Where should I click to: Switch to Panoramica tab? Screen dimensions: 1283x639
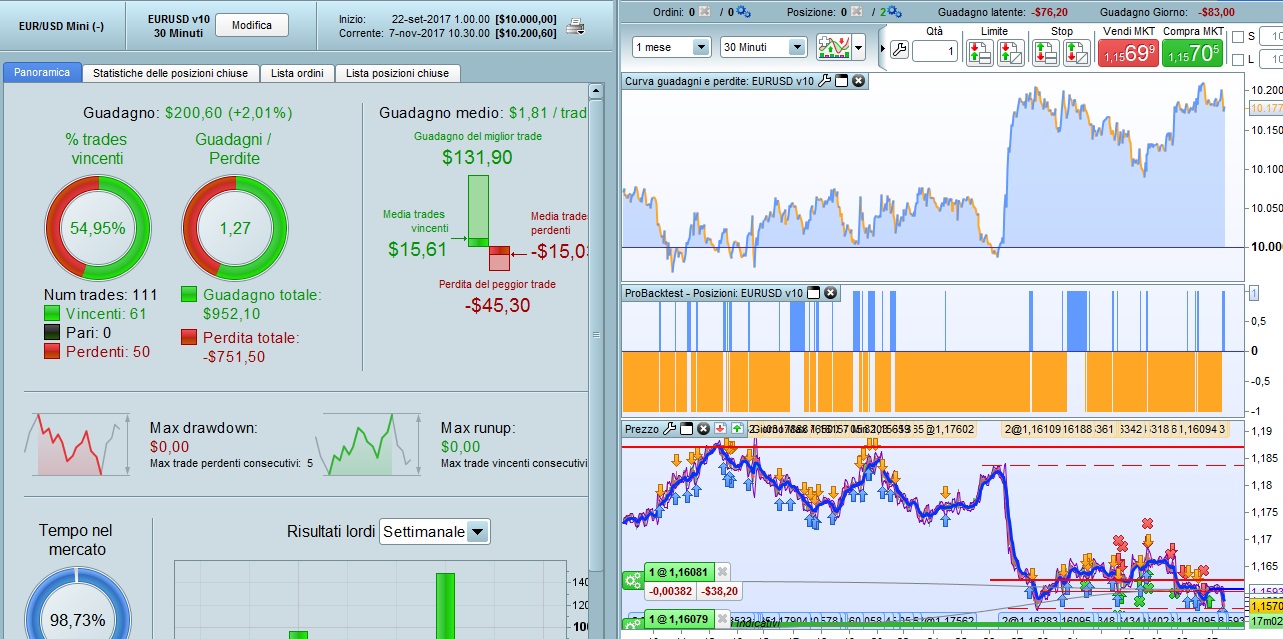pos(42,73)
